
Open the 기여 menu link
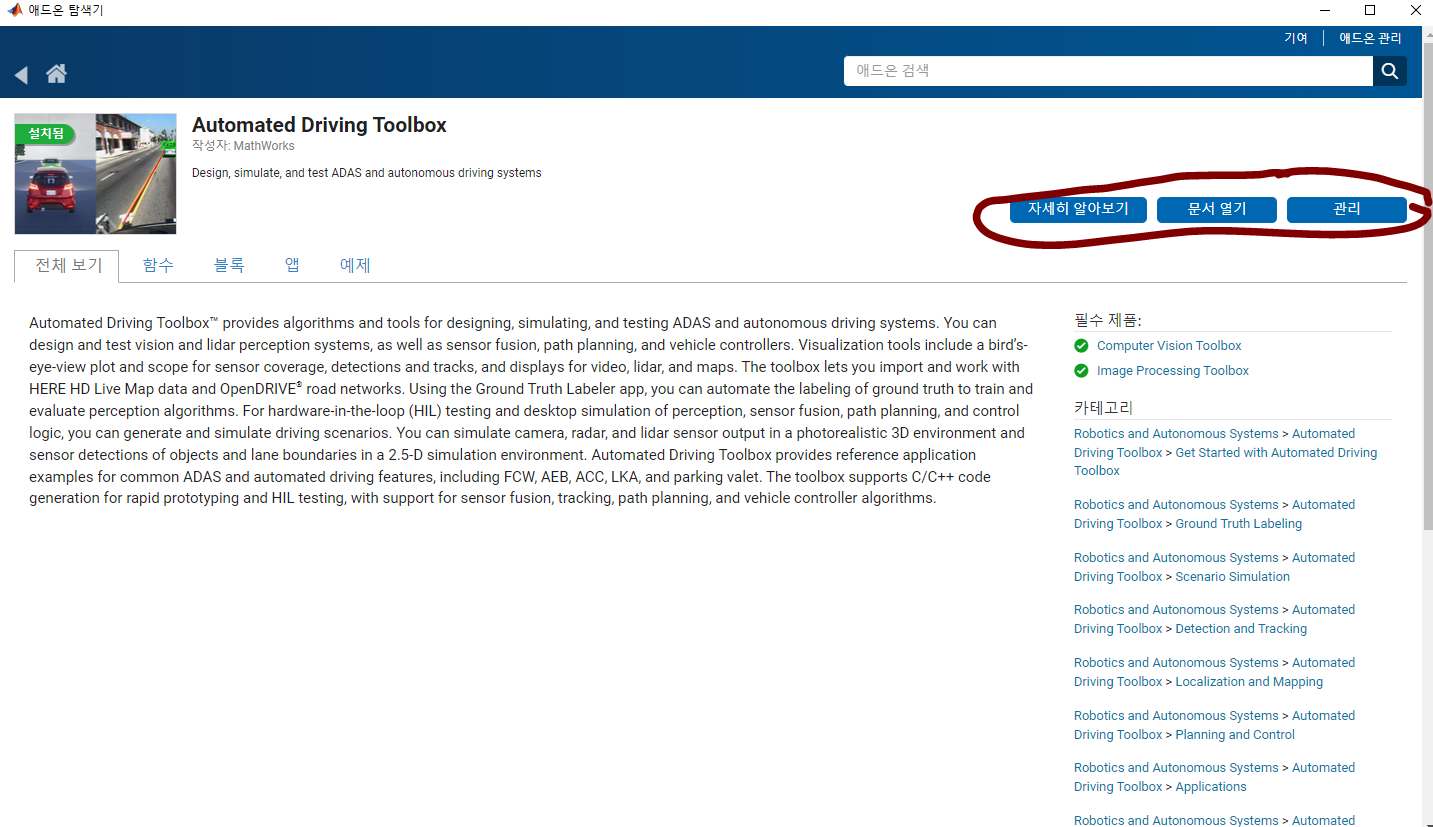click(x=1296, y=38)
